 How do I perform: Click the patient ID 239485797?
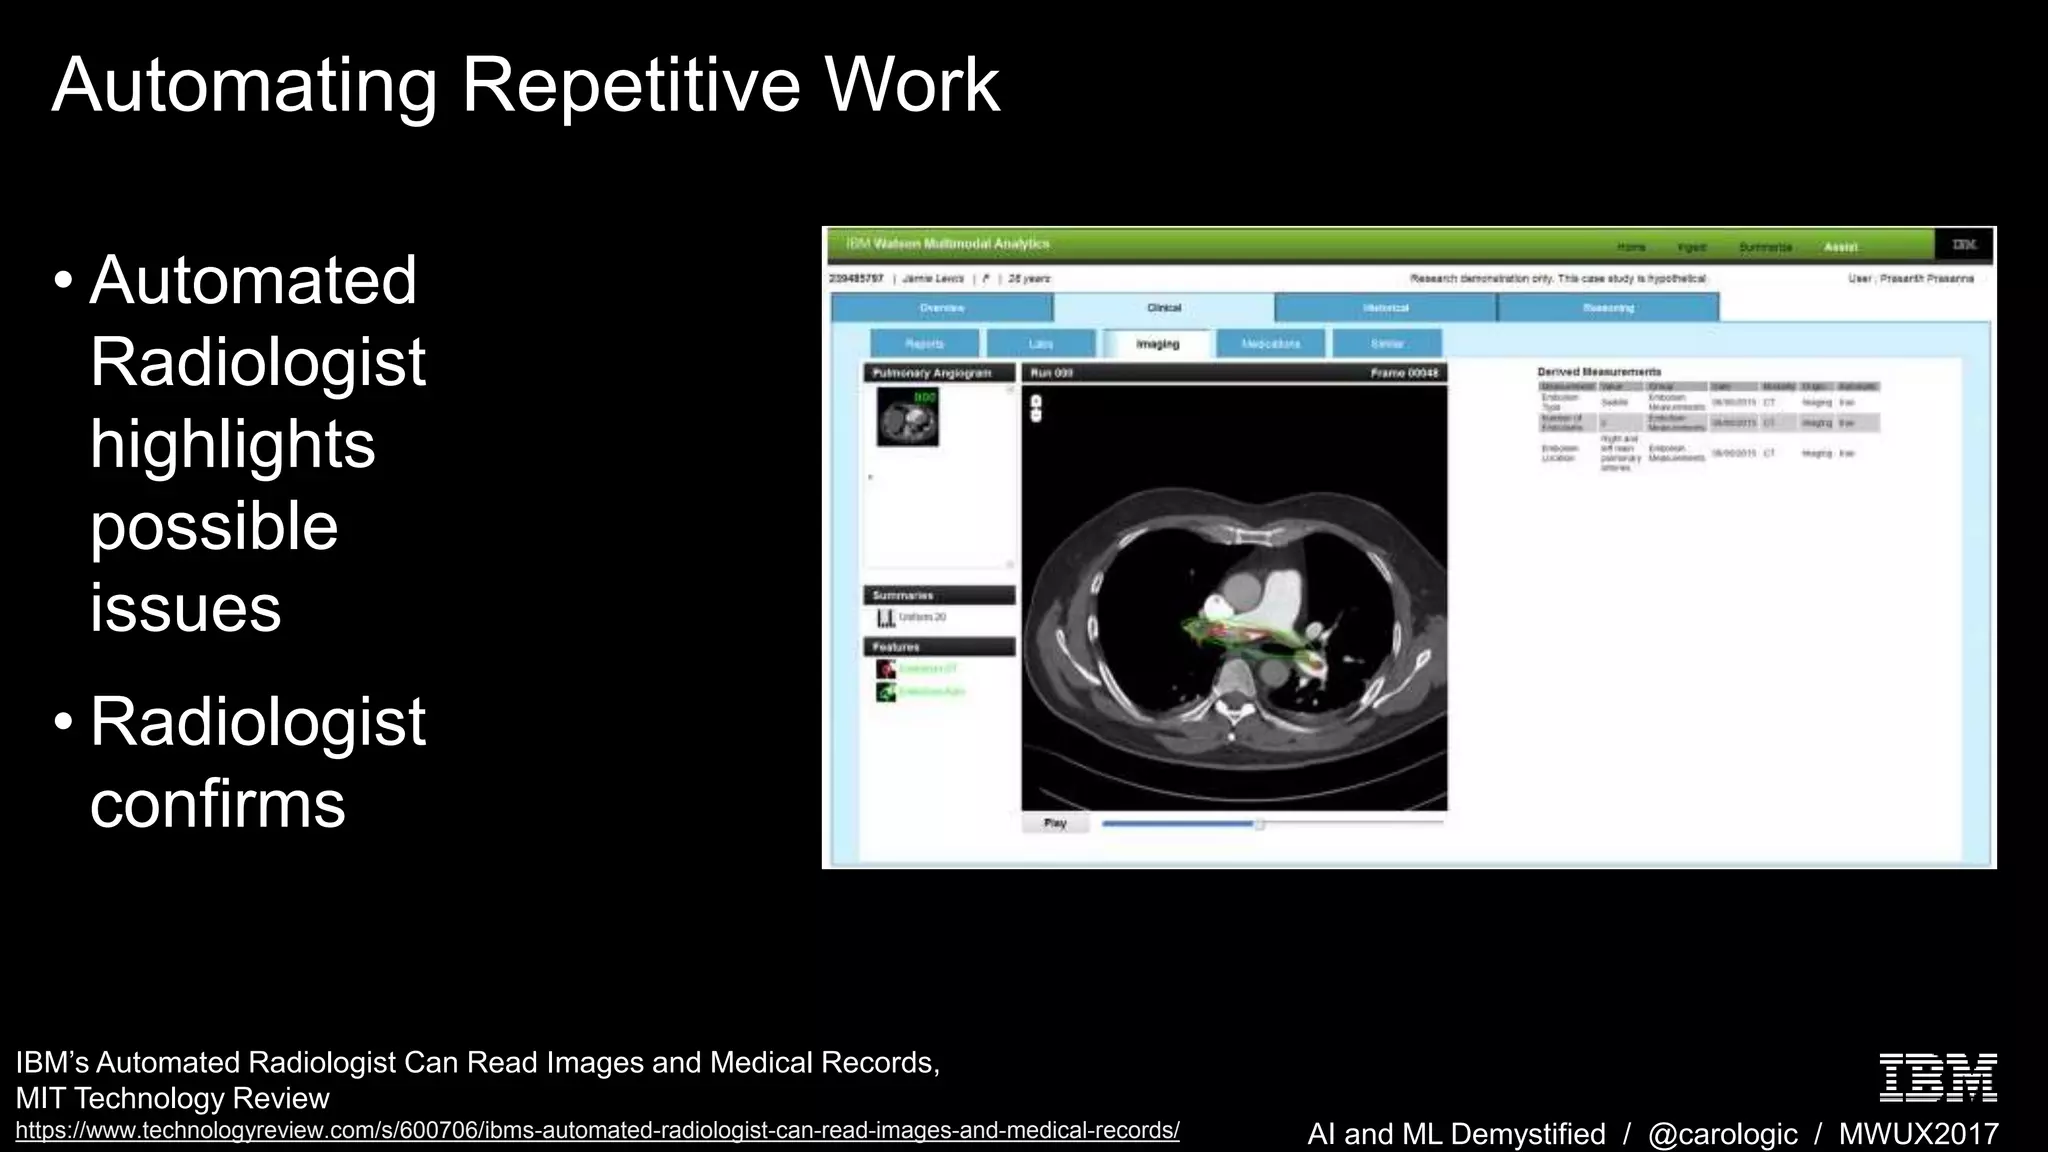point(856,278)
